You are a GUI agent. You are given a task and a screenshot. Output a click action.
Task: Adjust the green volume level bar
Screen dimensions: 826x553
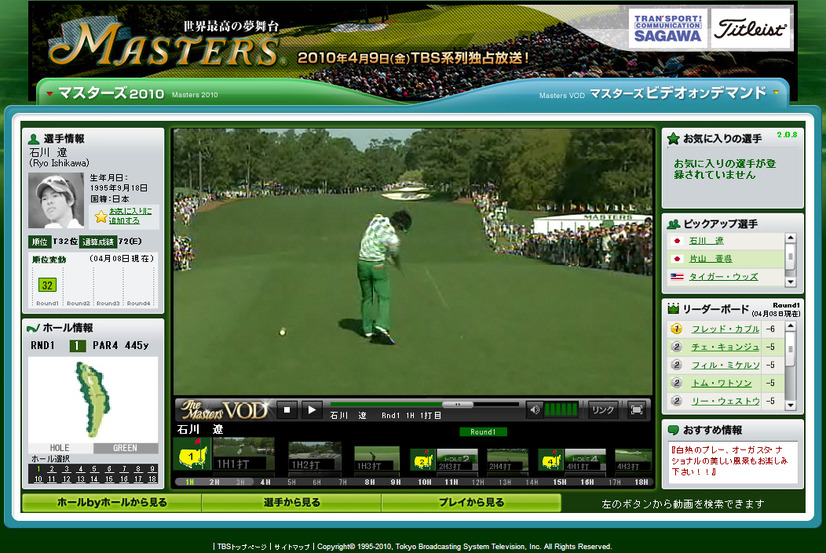coord(562,409)
